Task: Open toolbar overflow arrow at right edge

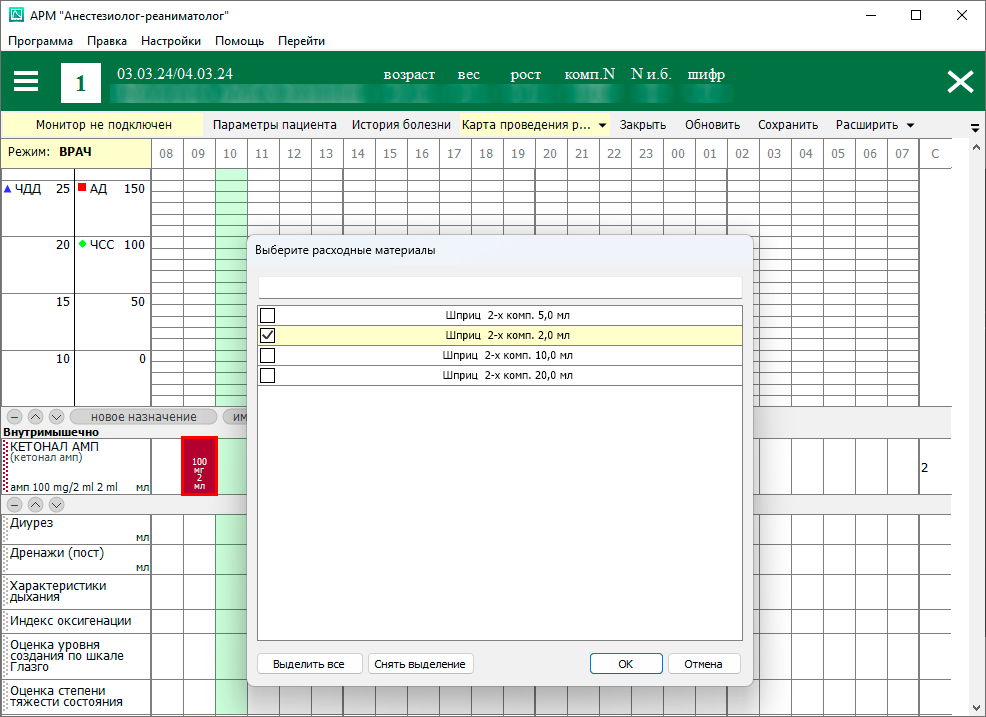Action: (975, 128)
